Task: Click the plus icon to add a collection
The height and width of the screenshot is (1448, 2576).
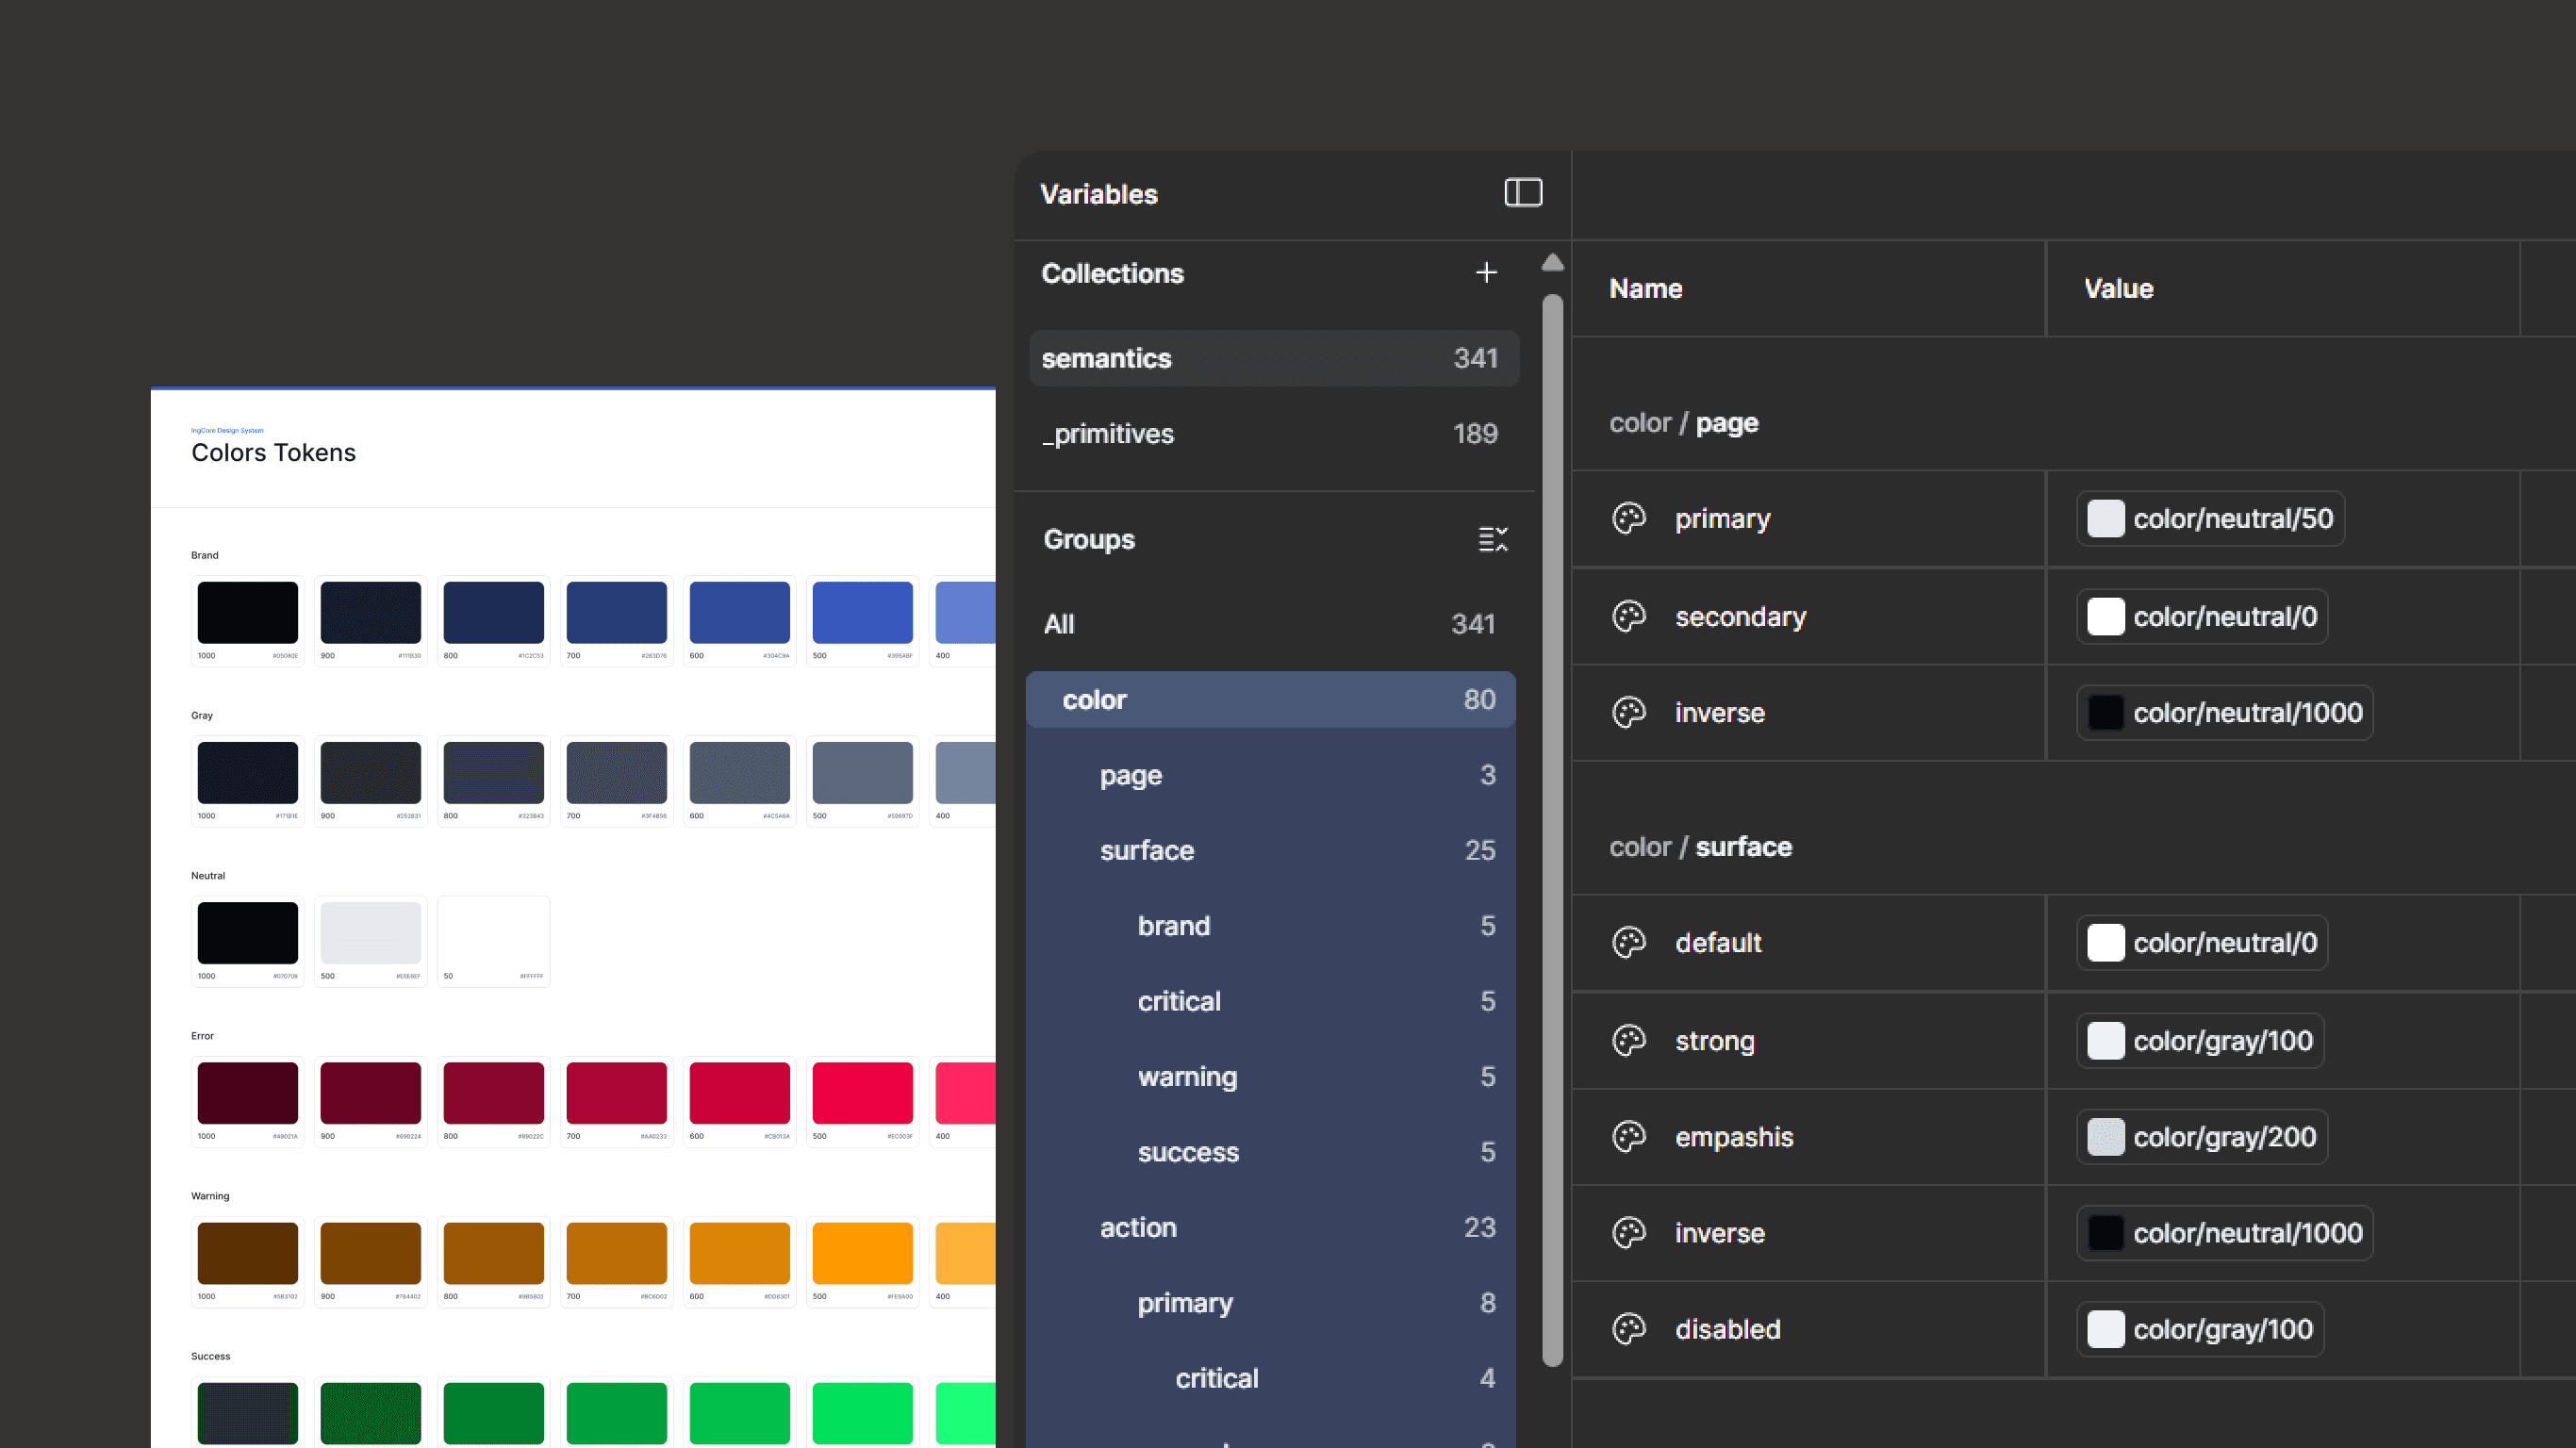Action: (x=1486, y=273)
